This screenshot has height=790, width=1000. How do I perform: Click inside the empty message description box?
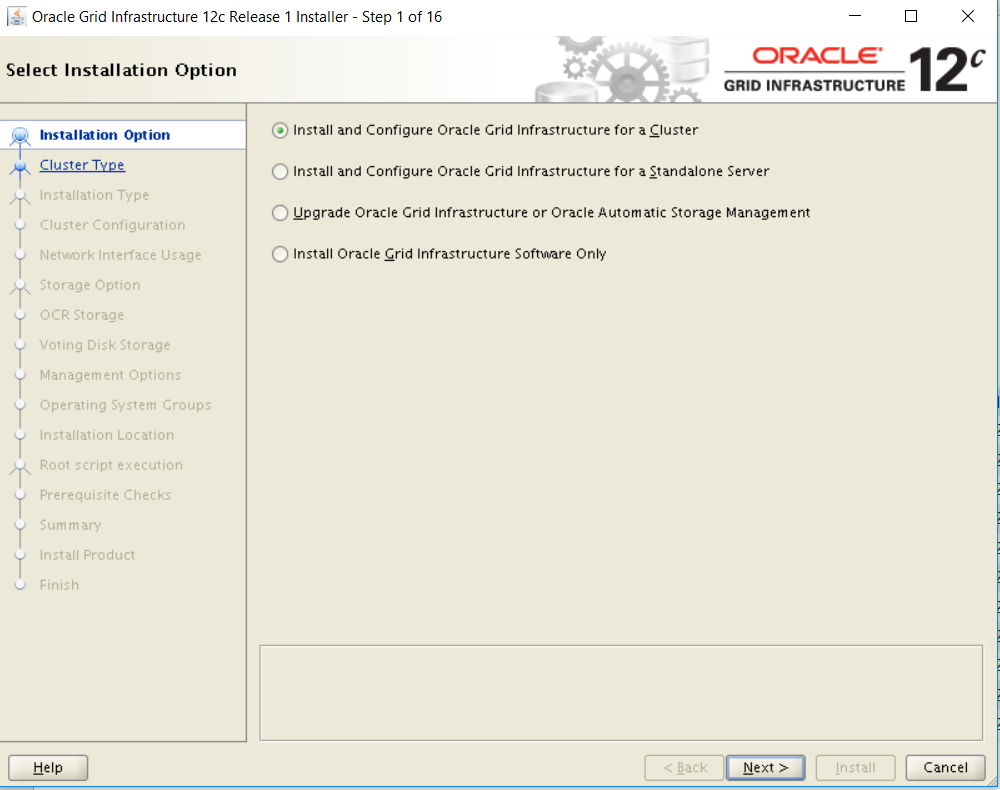[621, 693]
